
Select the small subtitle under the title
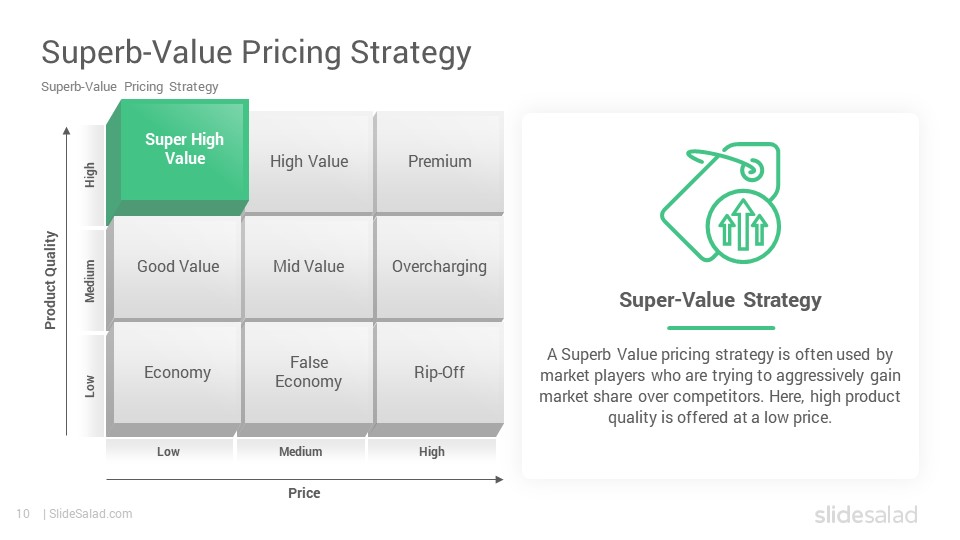tap(130, 87)
